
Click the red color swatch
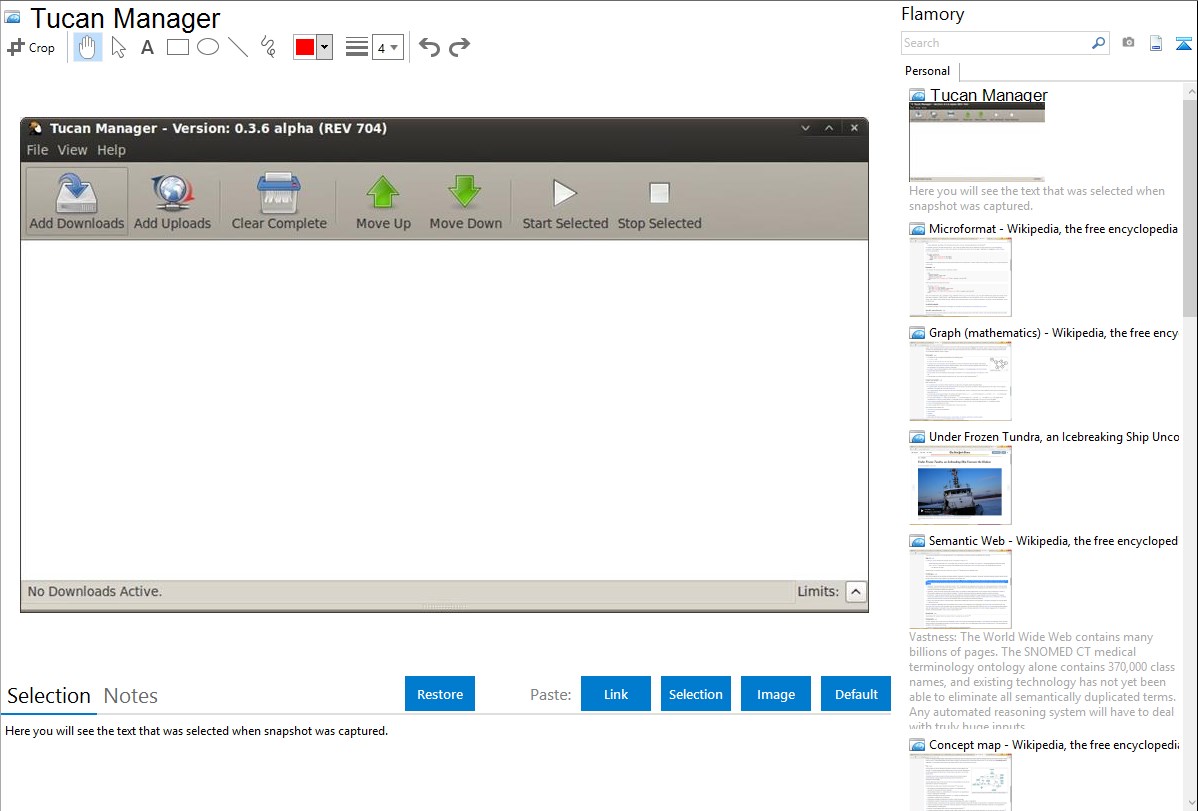click(305, 47)
